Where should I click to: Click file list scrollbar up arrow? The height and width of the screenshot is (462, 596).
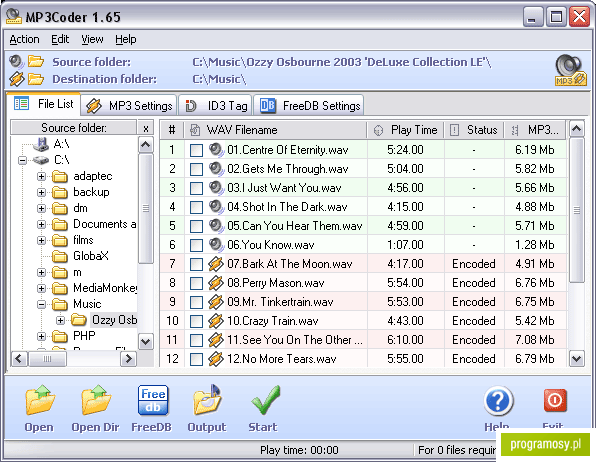(x=577, y=129)
